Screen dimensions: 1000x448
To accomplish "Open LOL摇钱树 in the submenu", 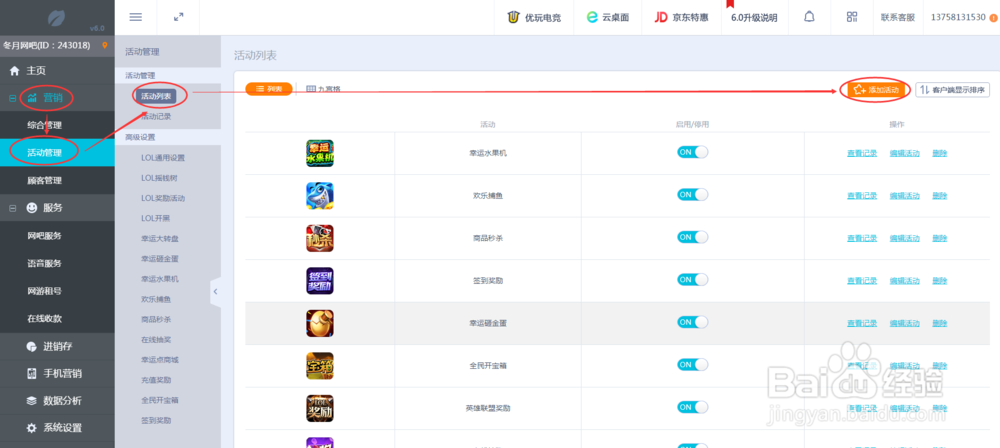I will coord(158,178).
